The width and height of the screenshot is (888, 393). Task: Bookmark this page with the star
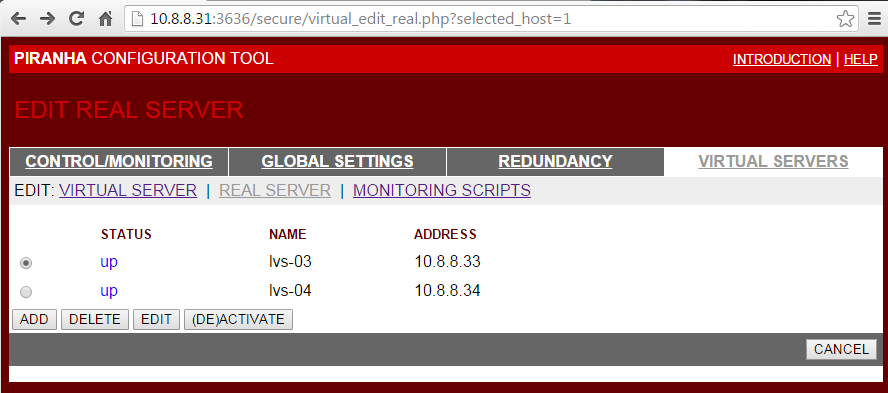[x=845, y=19]
